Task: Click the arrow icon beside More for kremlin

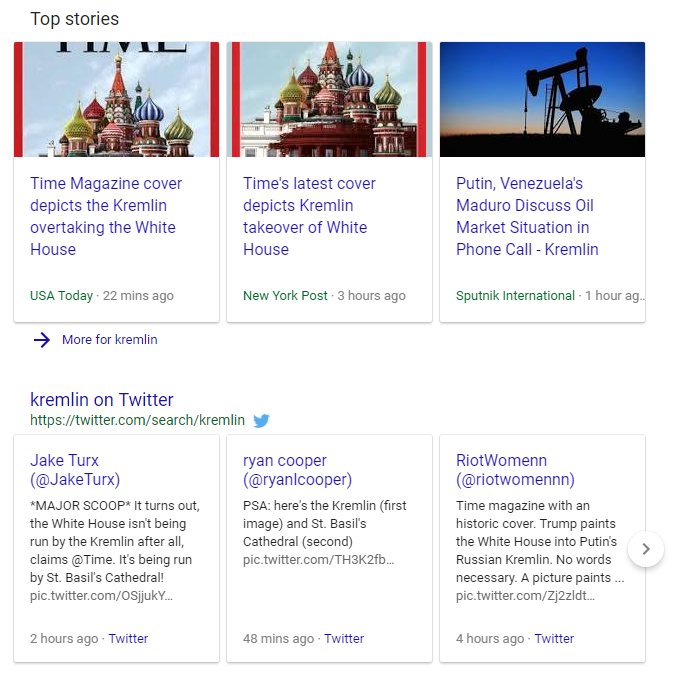Action: [x=42, y=340]
